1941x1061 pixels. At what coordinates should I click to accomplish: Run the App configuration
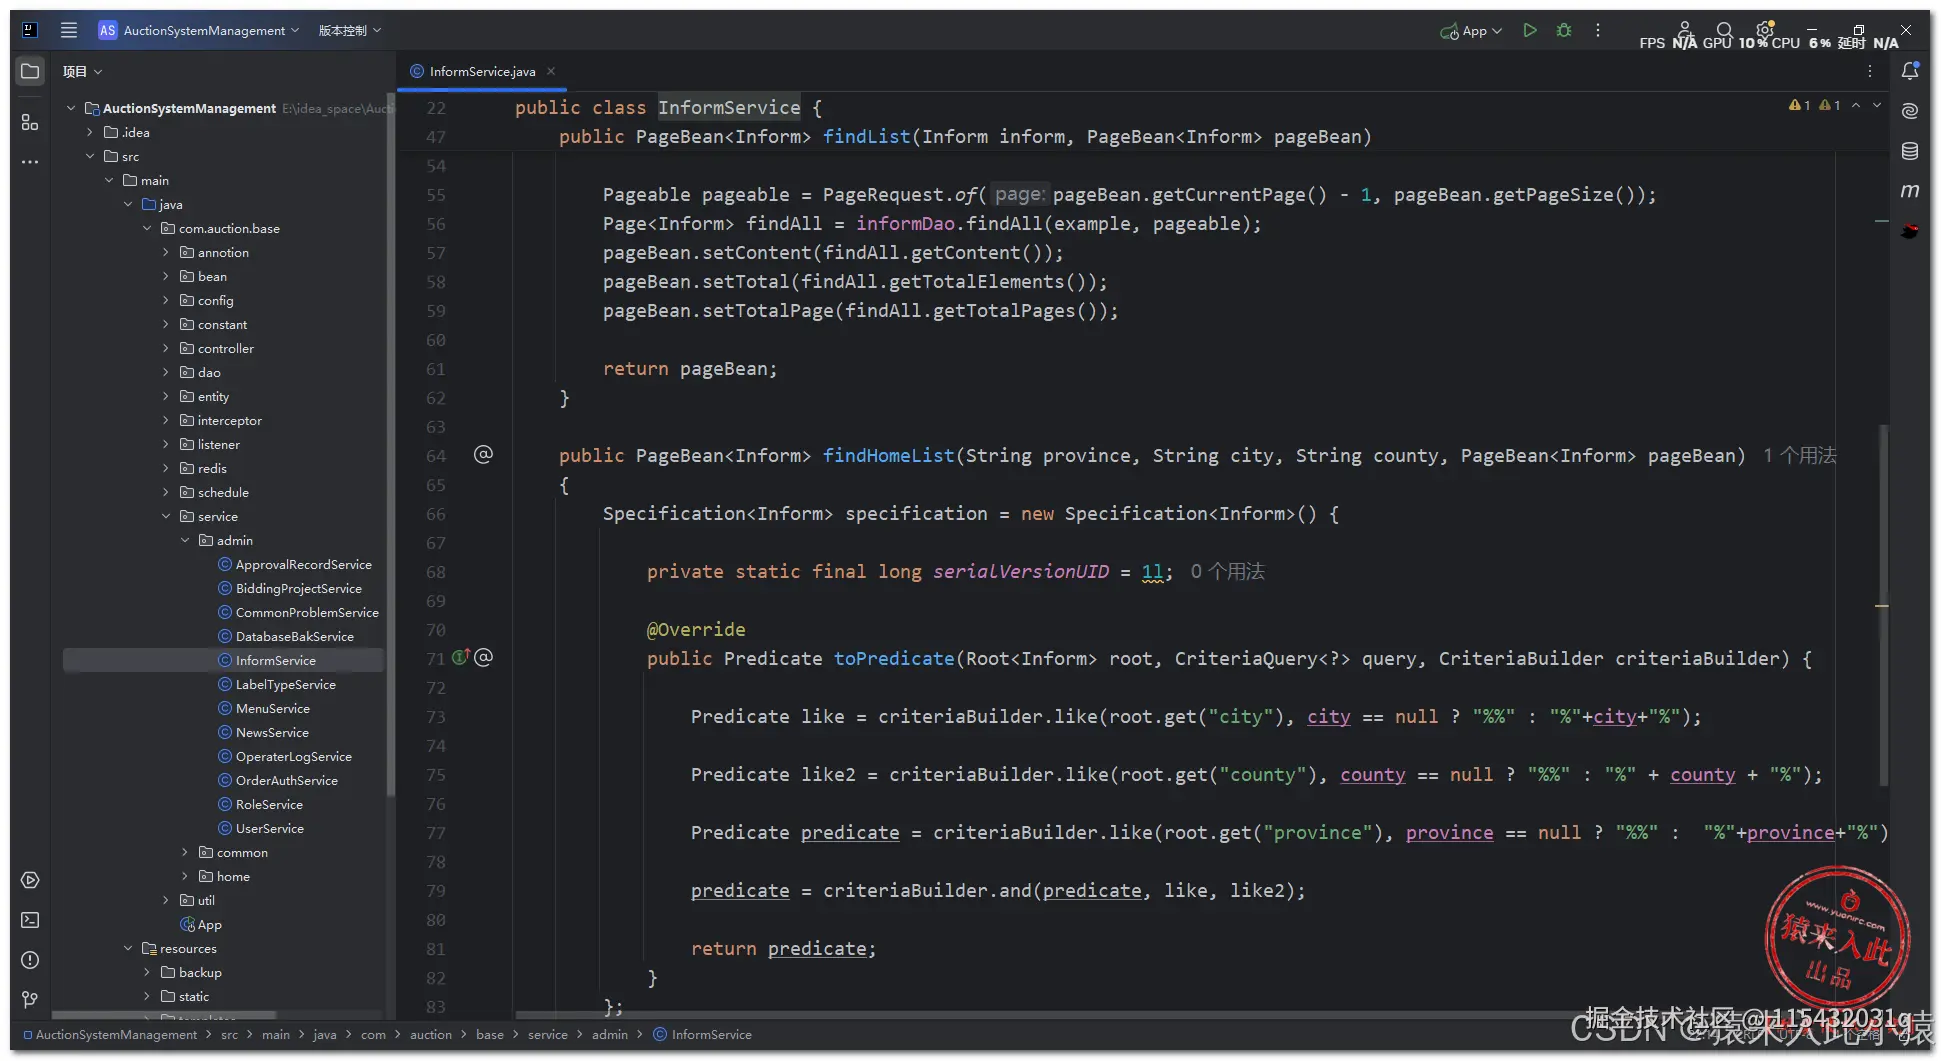point(1530,30)
